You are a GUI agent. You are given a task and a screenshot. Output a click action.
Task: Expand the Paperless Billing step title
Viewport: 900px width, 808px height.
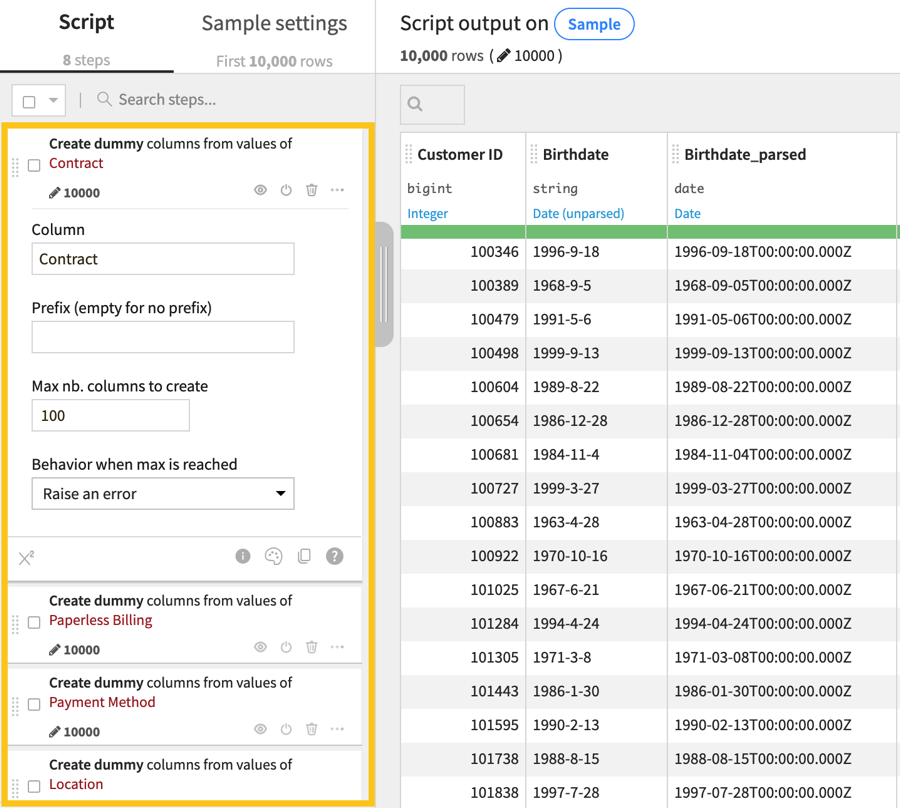click(170, 611)
